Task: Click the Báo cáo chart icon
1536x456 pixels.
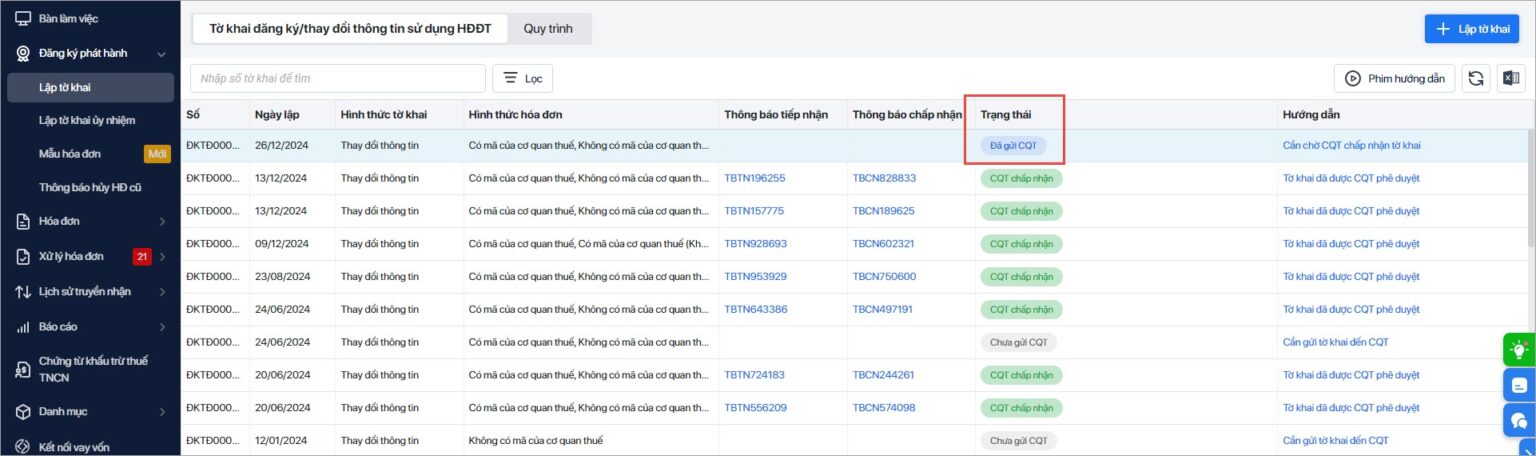Action: (23, 327)
